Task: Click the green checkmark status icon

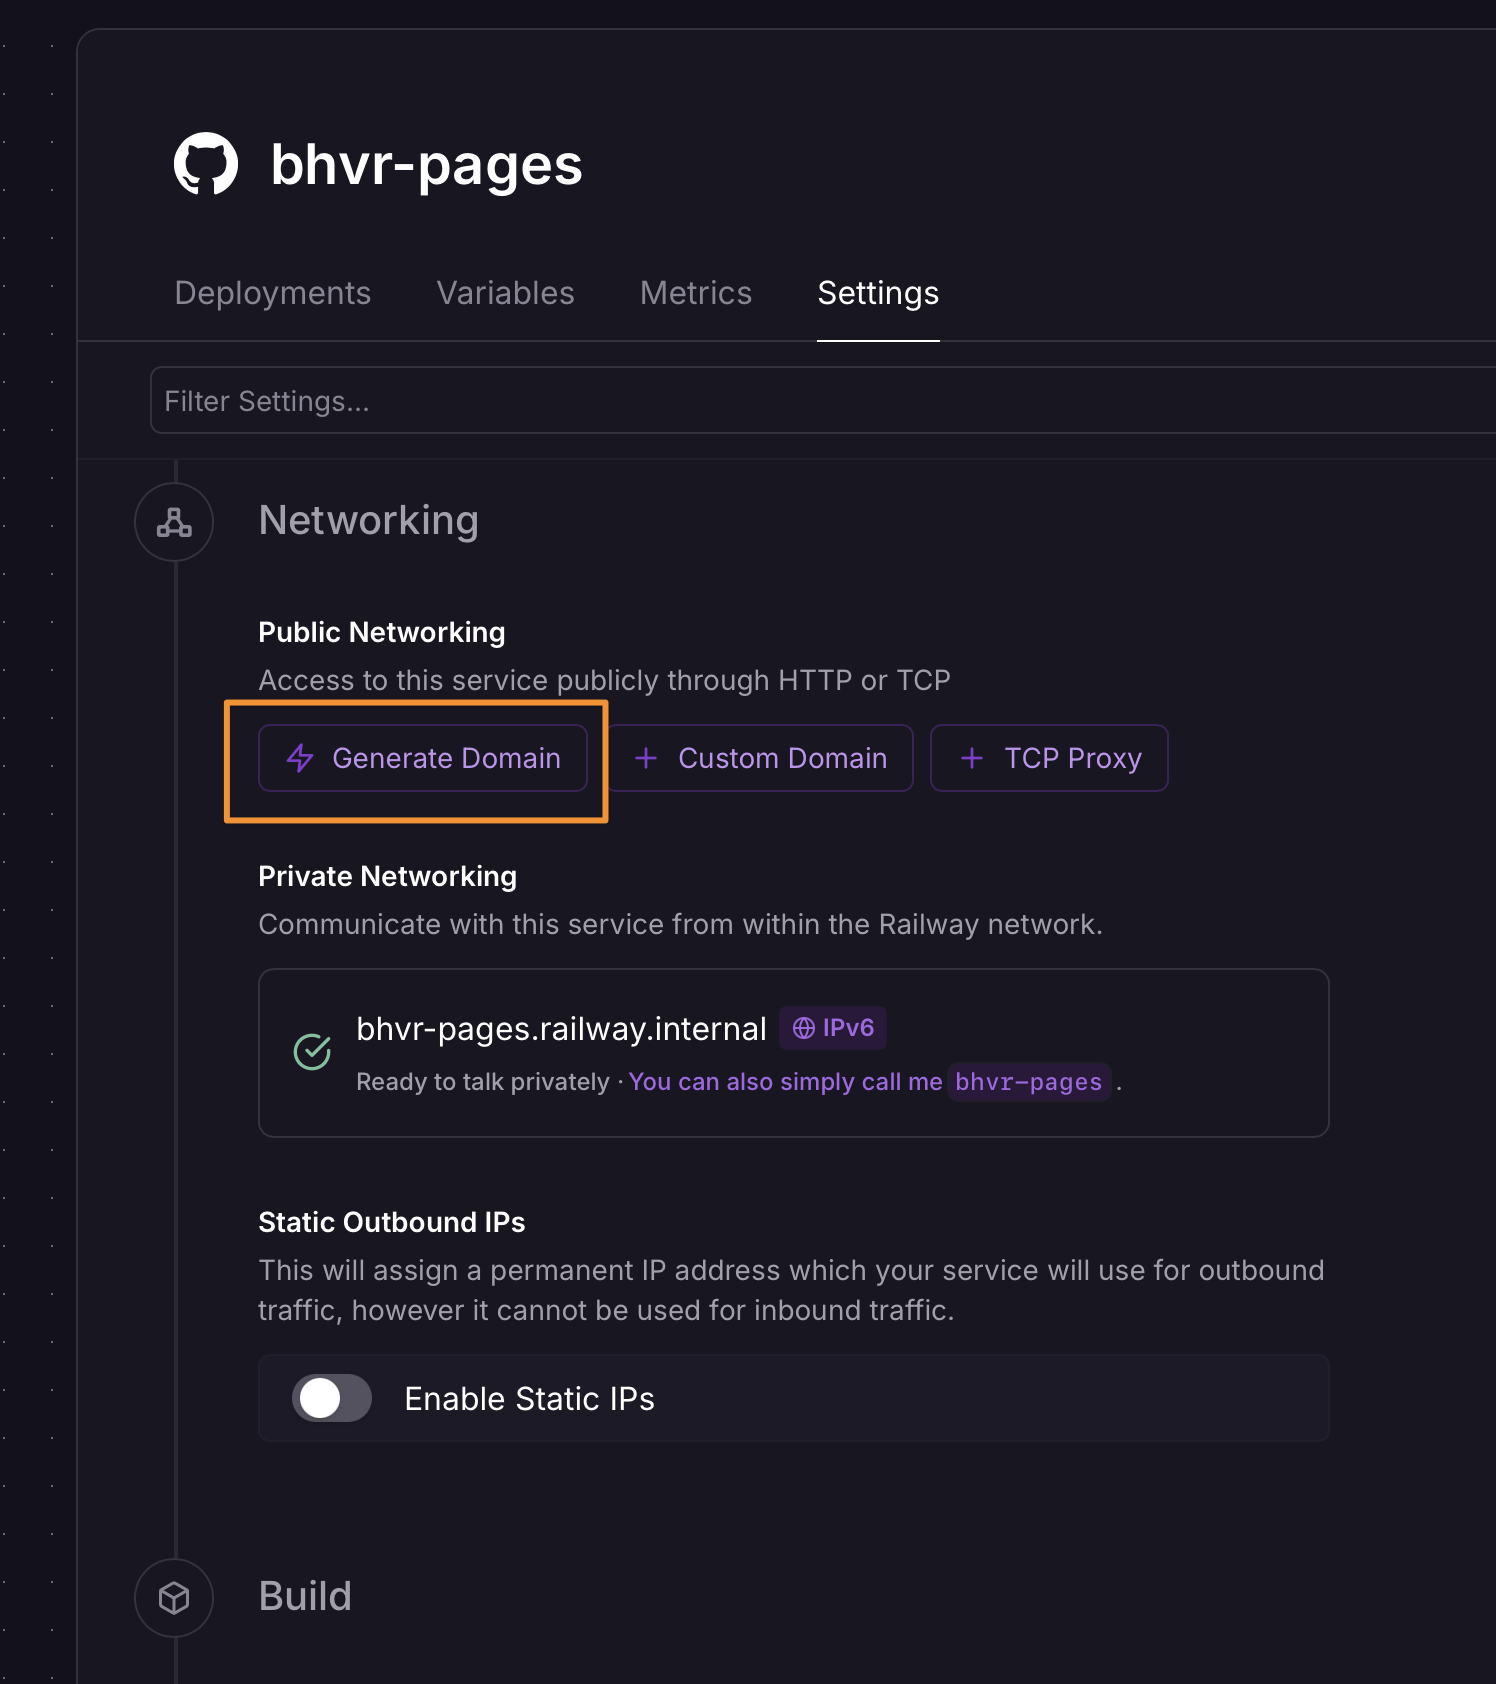Action: point(312,1052)
